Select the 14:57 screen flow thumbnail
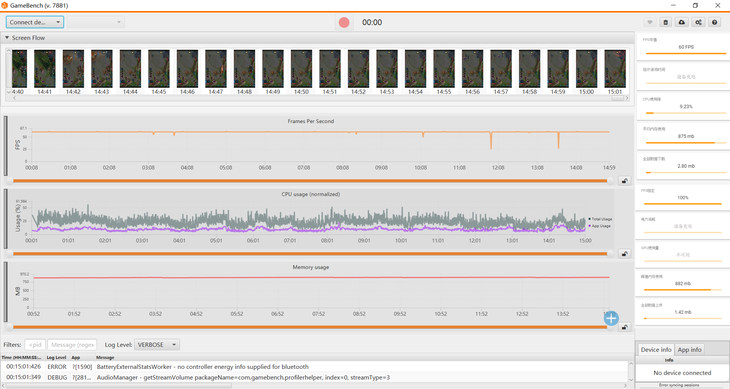Viewport: 730px width, 389px height. pos(501,69)
